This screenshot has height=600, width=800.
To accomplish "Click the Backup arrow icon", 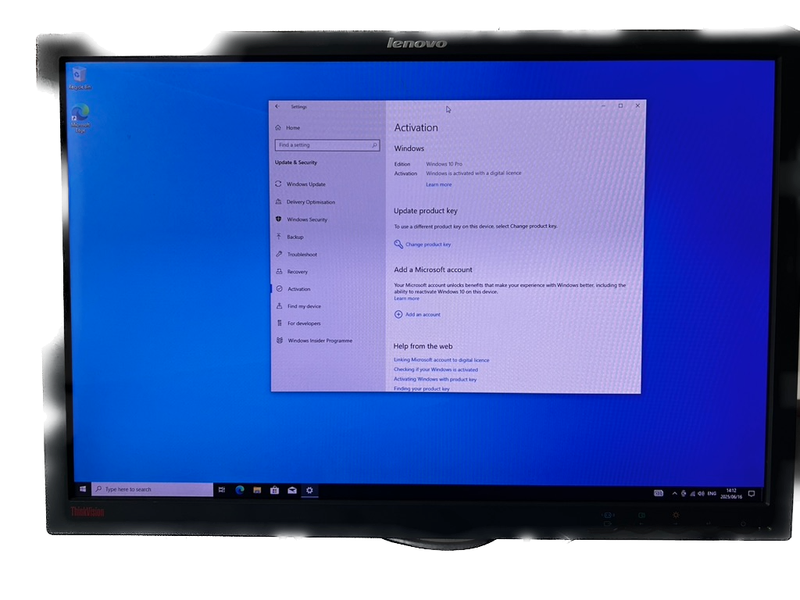I will (x=279, y=236).
